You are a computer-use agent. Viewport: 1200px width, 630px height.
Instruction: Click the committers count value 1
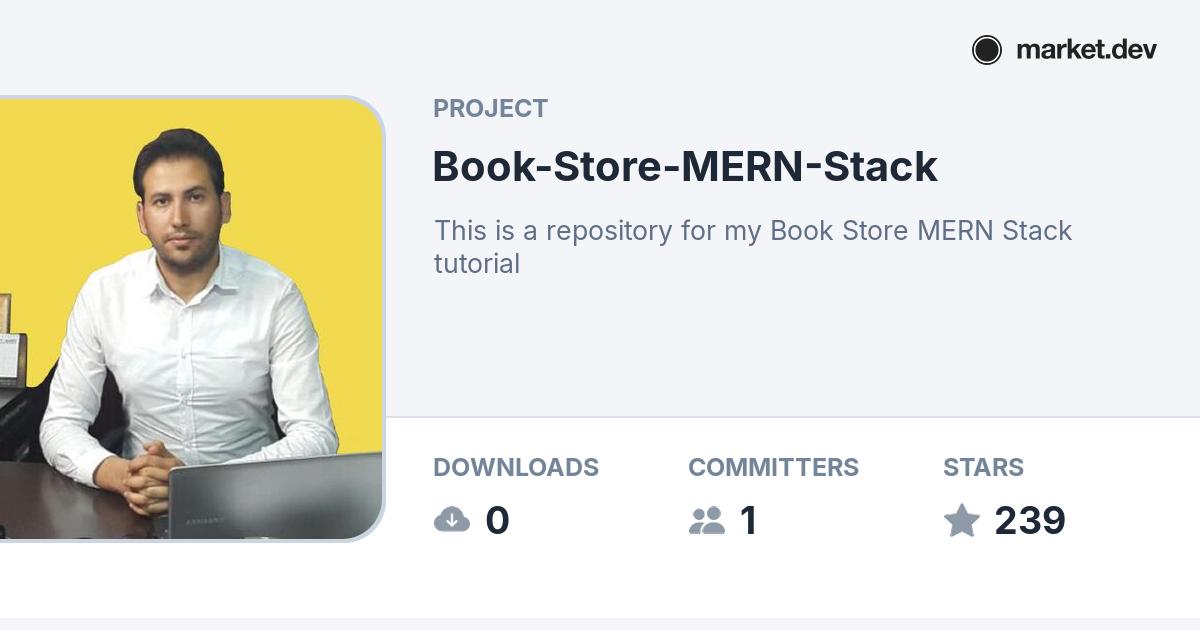pos(748,521)
